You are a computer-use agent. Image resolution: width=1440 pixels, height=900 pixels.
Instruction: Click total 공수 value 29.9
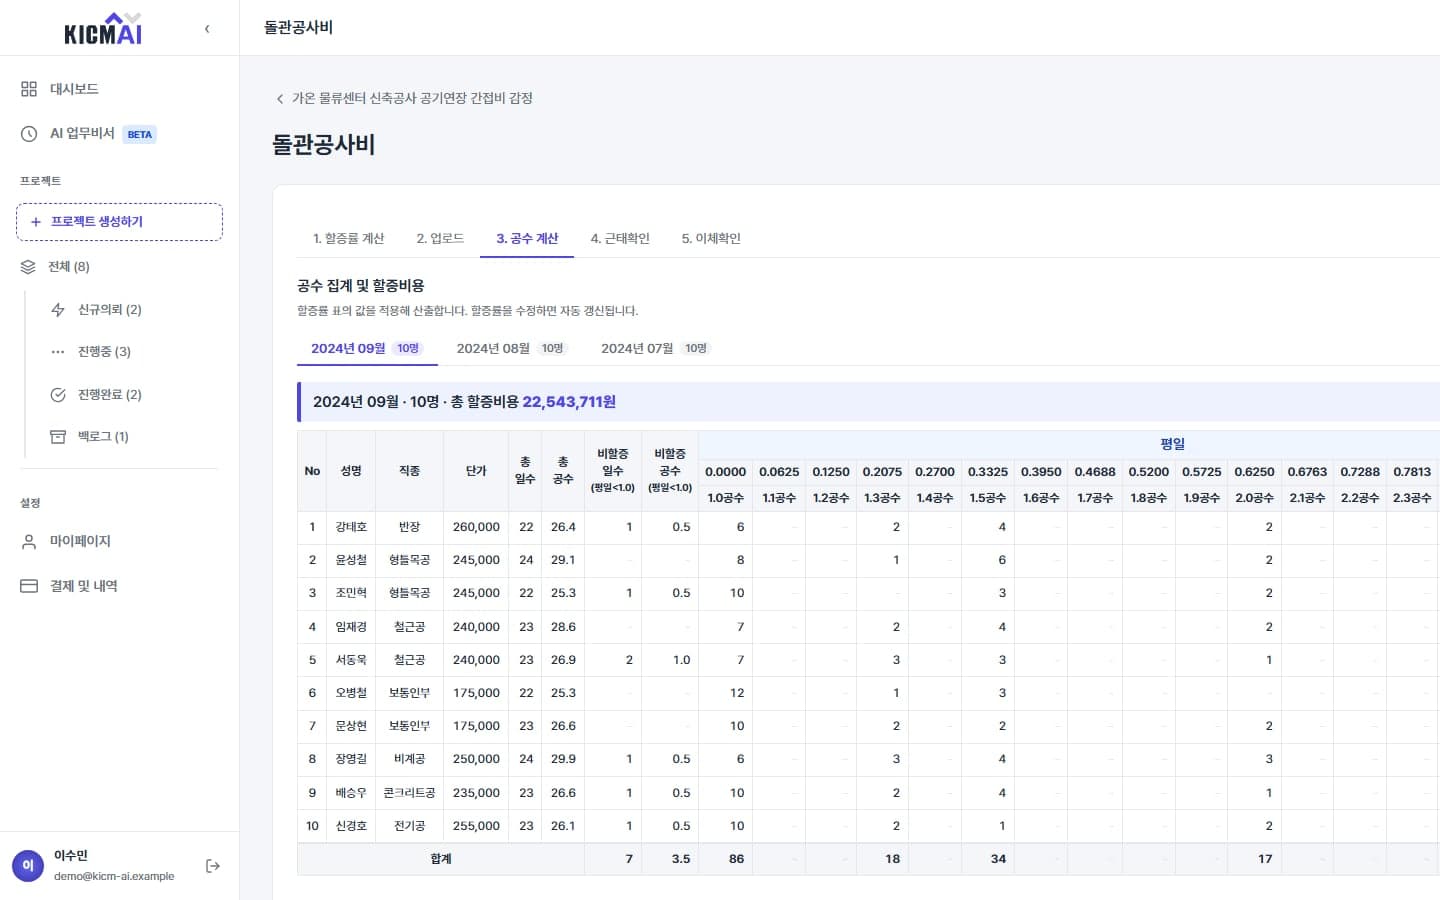click(563, 759)
